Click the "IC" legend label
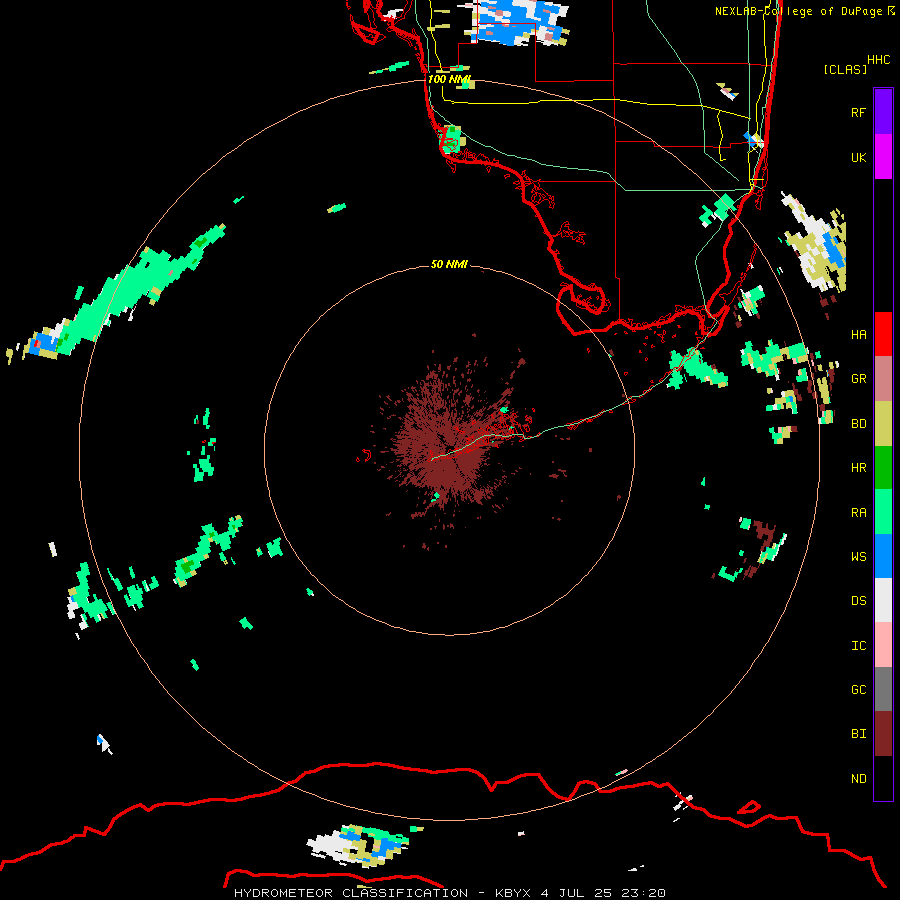This screenshot has width=900, height=900. pos(858,645)
